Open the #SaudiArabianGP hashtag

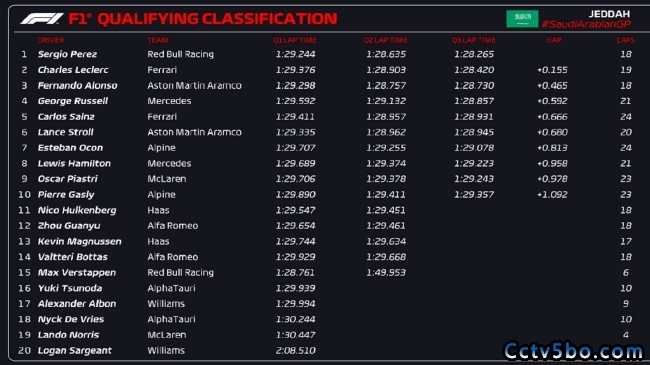[586, 24]
